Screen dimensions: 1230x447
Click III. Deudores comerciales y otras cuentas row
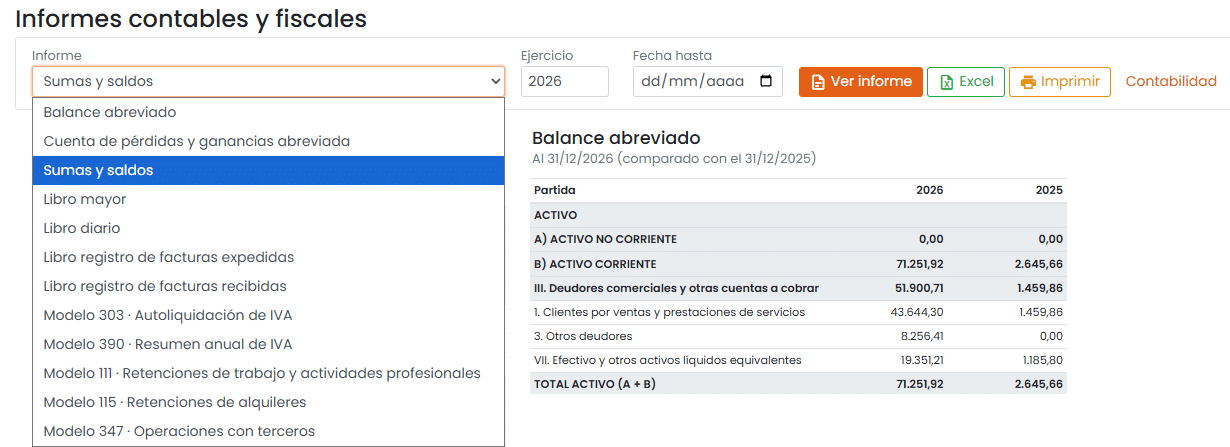point(798,288)
